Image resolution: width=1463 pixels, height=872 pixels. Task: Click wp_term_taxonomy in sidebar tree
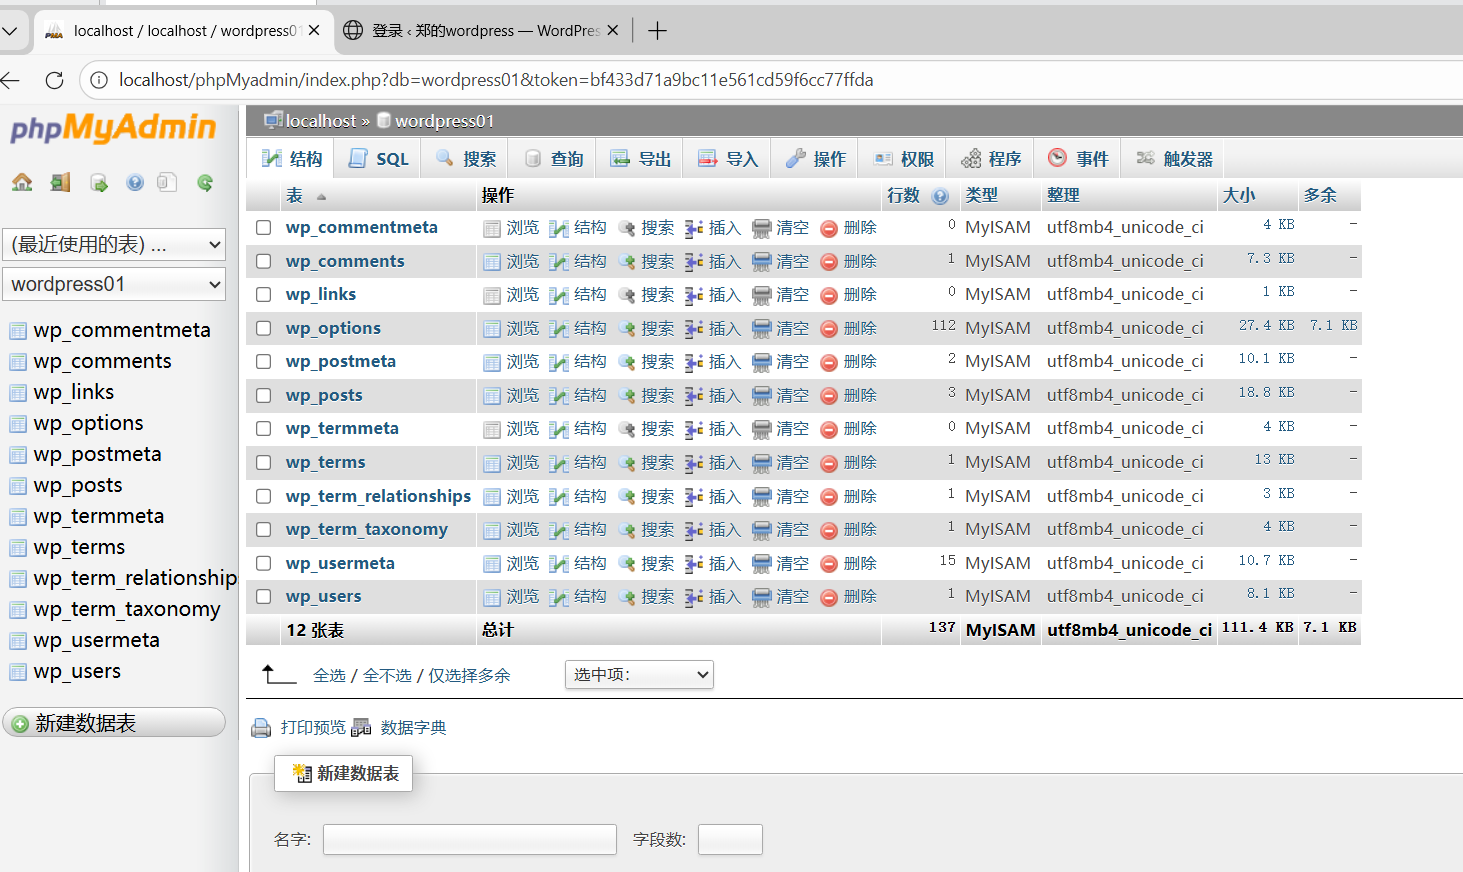[x=127, y=610]
